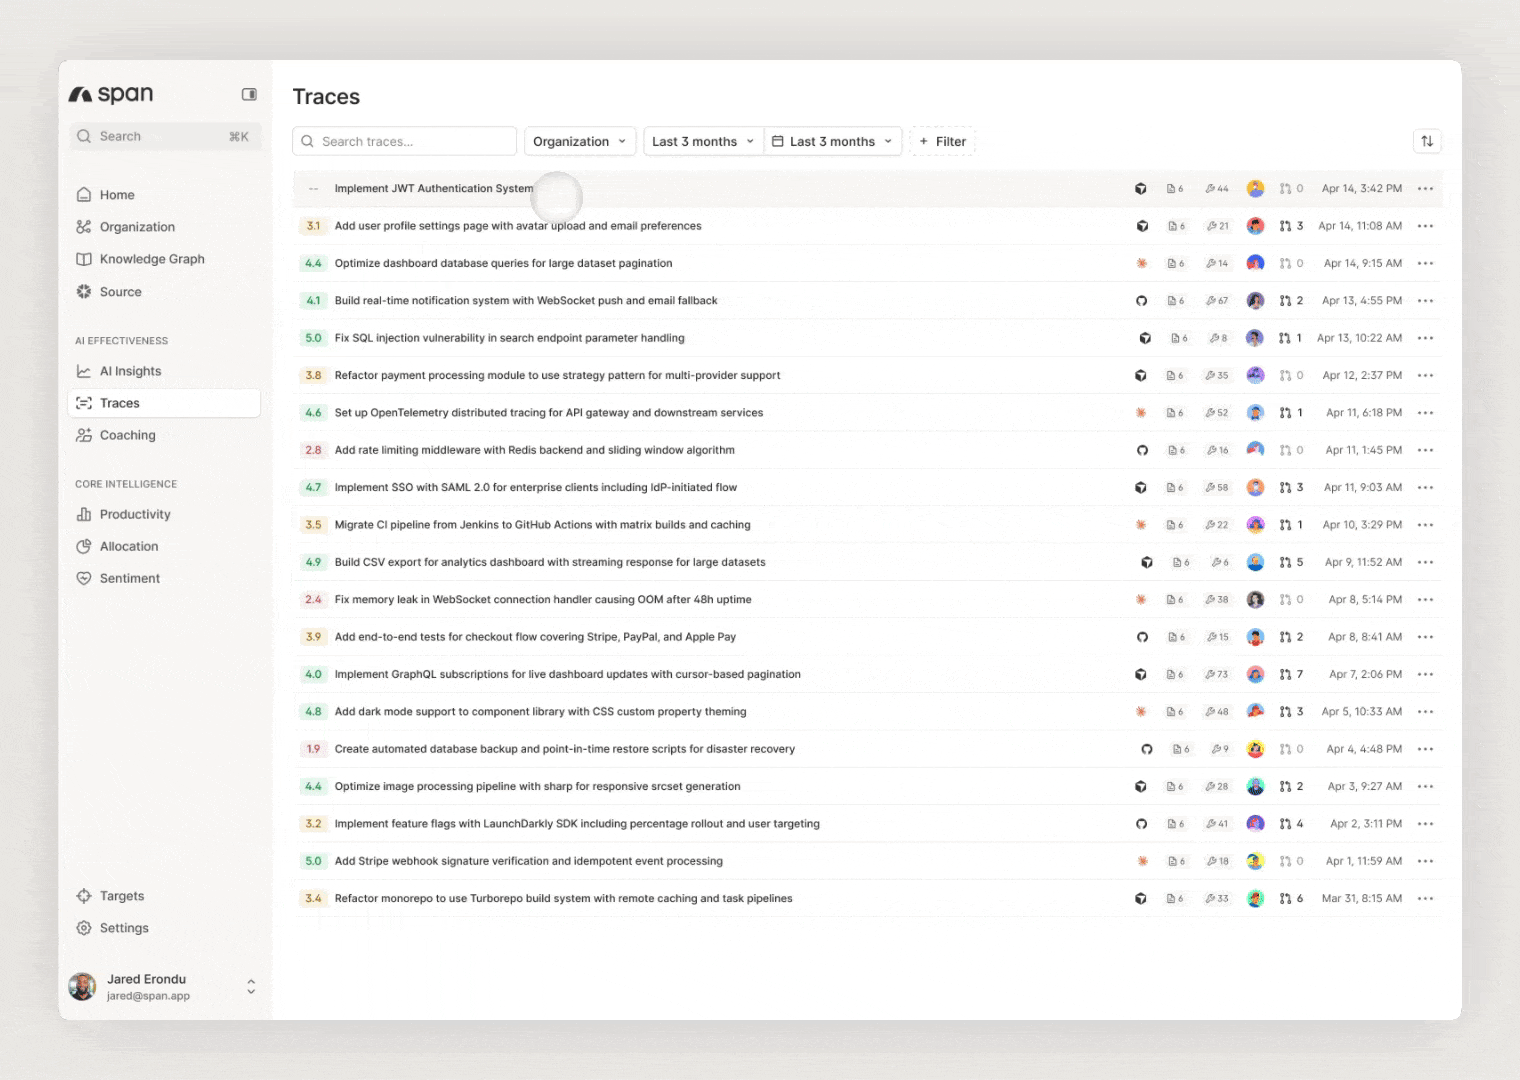The height and width of the screenshot is (1080, 1520).
Task: Open trace Implement feature flags with LaunchDarkly
Action: coord(577,824)
